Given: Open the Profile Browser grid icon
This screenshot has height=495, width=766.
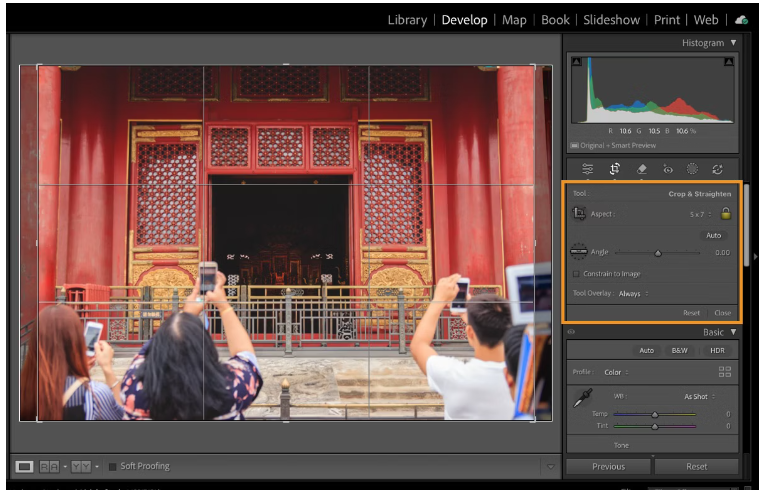Looking at the screenshot, I should (725, 372).
